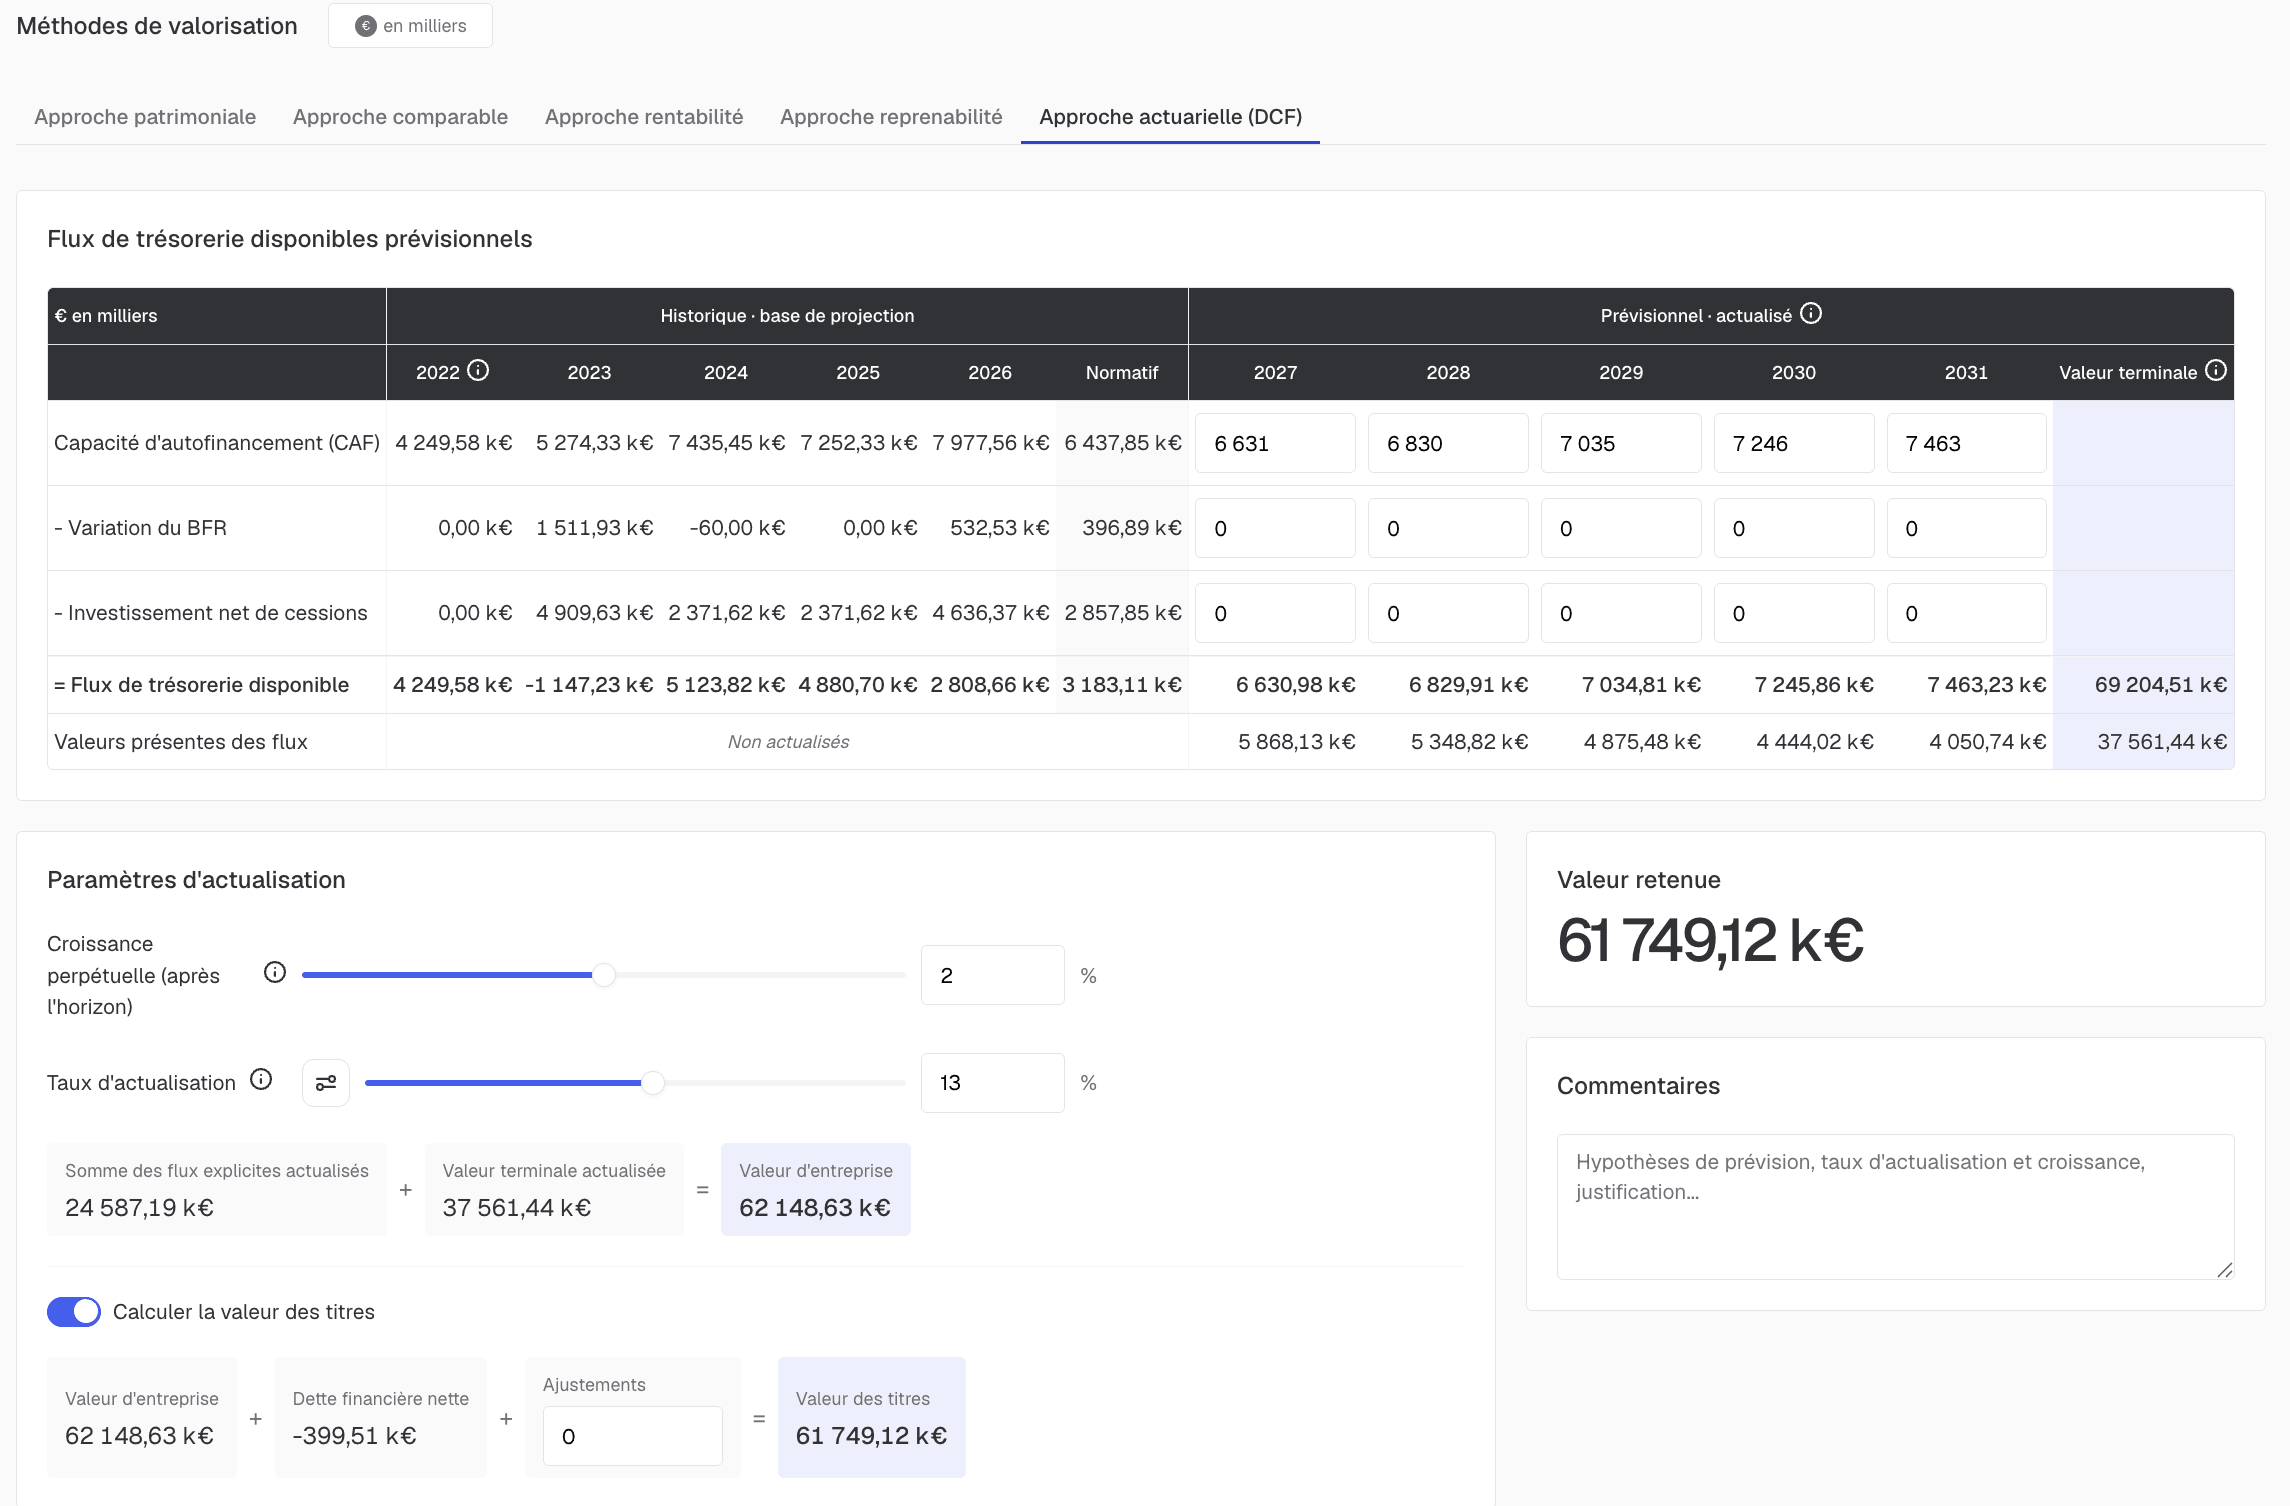
Task: Click the Dette financière nette -399,51 k€ value
Action: (x=354, y=1436)
